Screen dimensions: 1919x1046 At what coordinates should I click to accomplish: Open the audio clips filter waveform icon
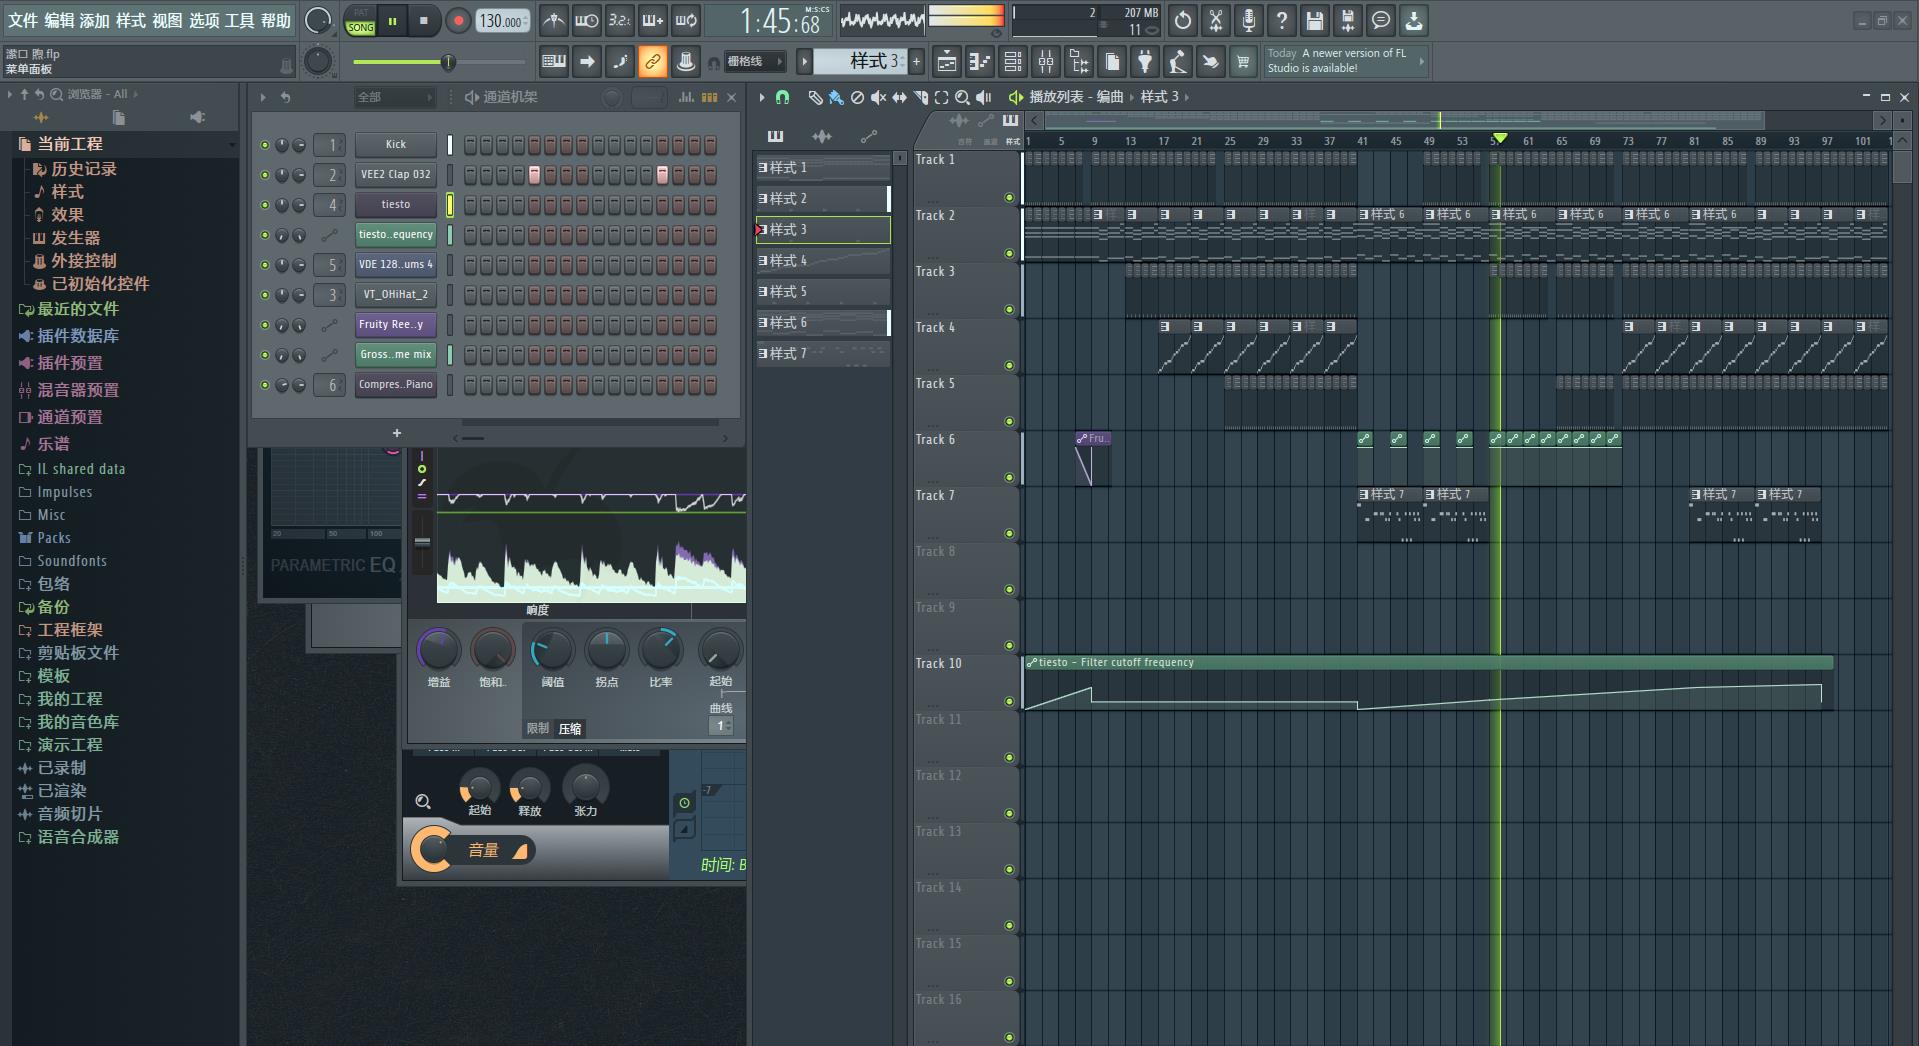822,136
